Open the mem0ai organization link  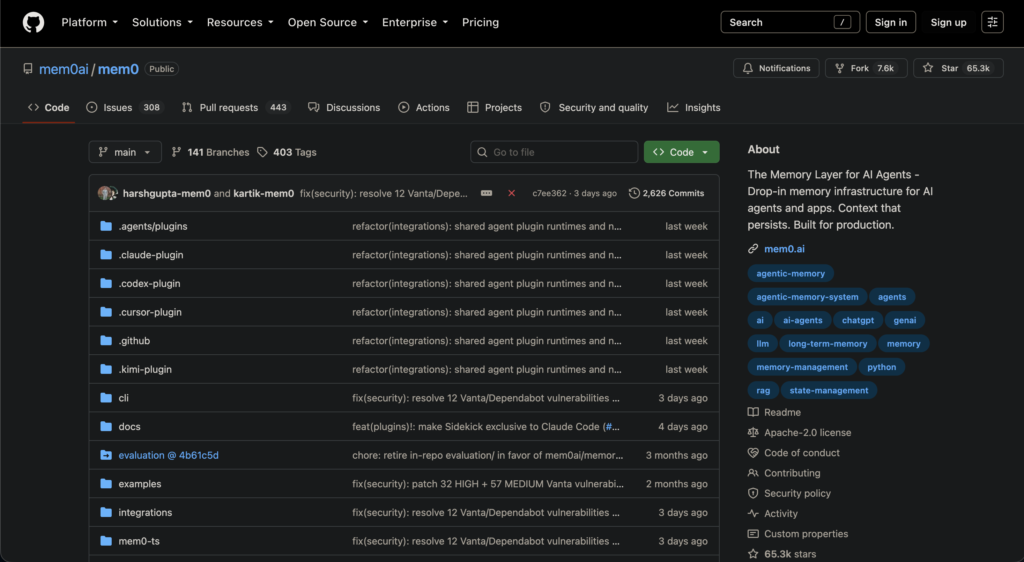[63, 69]
